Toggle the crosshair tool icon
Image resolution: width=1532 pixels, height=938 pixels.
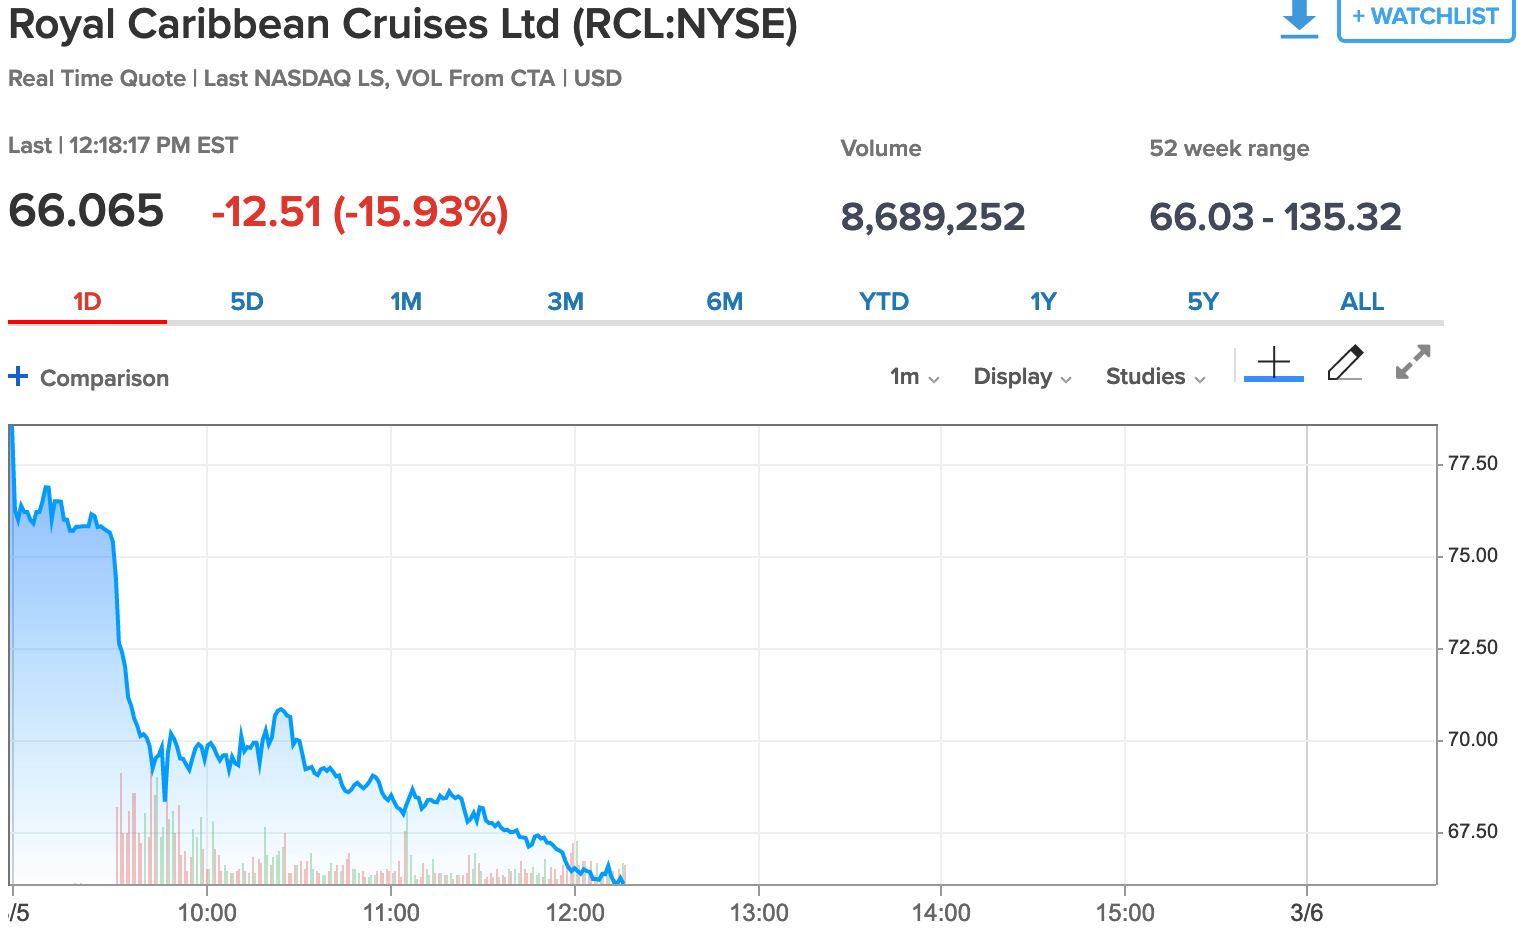[x=1273, y=363]
